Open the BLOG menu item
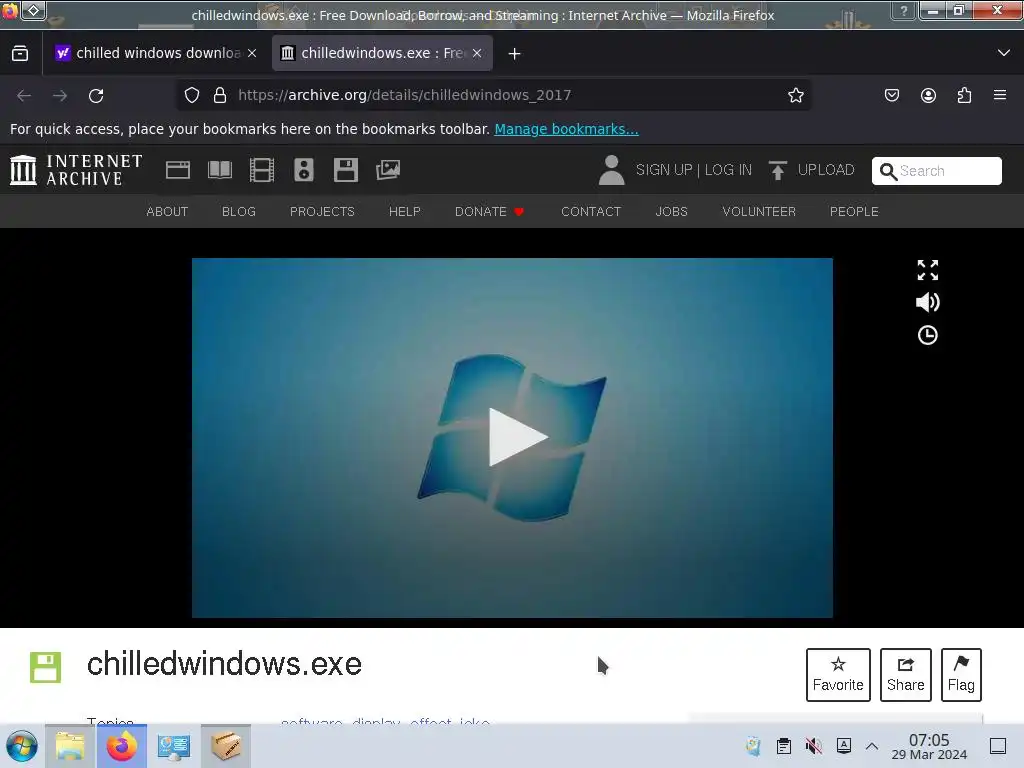Screen dimensions: 1024x768 [239, 212]
